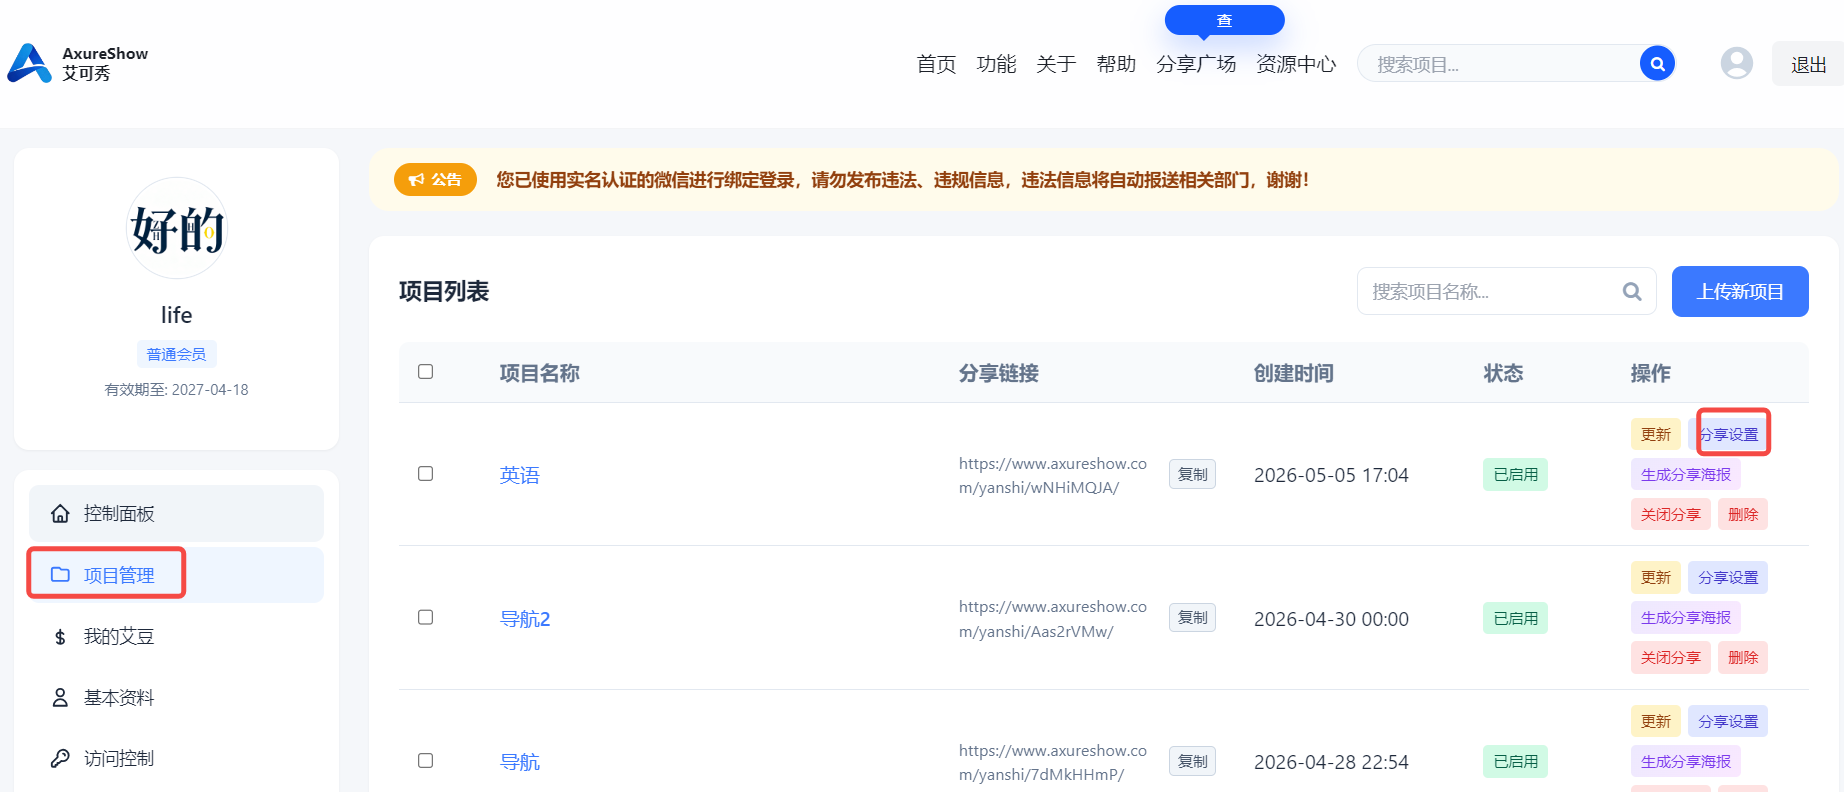The width and height of the screenshot is (1844, 792).
Task: Select 控制面板 in the sidebar
Action: point(176,513)
